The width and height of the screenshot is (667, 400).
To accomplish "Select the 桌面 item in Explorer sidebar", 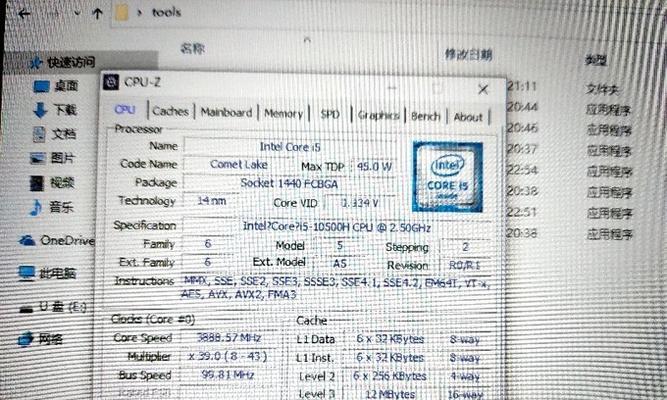I will pyautogui.click(x=66, y=86).
